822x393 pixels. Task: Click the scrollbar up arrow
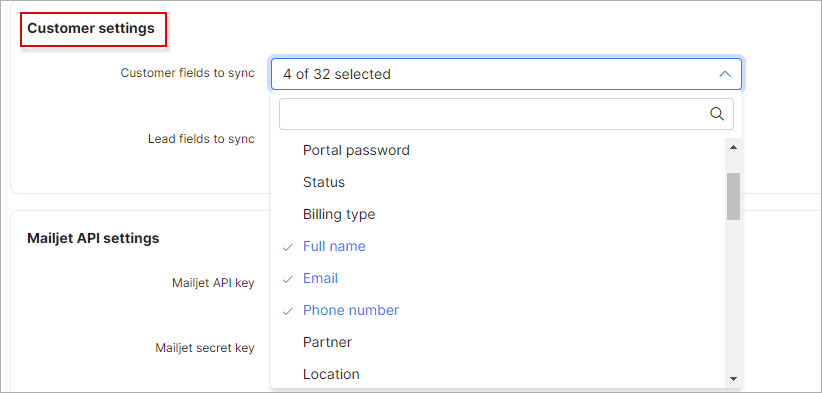pos(733,147)
